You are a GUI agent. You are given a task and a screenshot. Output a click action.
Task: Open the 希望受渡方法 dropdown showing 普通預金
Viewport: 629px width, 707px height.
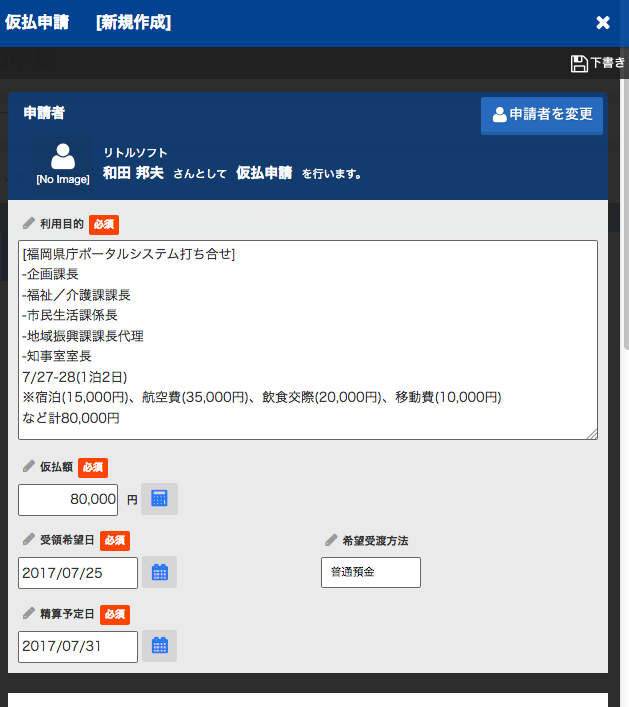click(x=371, y=572)
